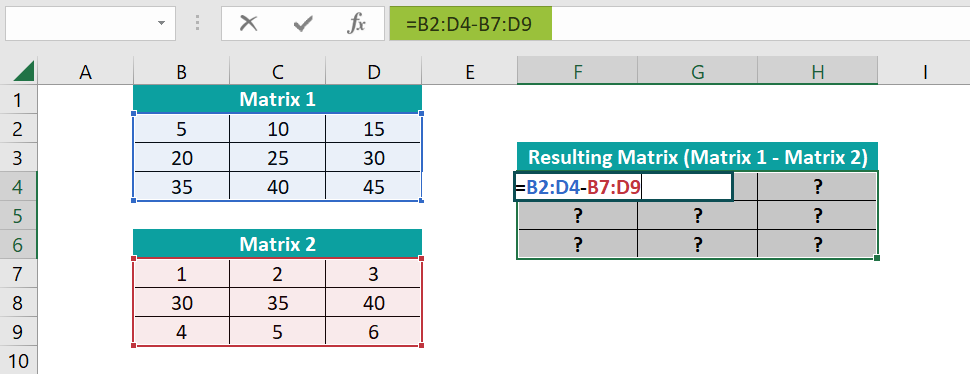This screenshot has height=374, width=970.
Task: Select result cell G5 with question mark
Action: pos(697,216)
